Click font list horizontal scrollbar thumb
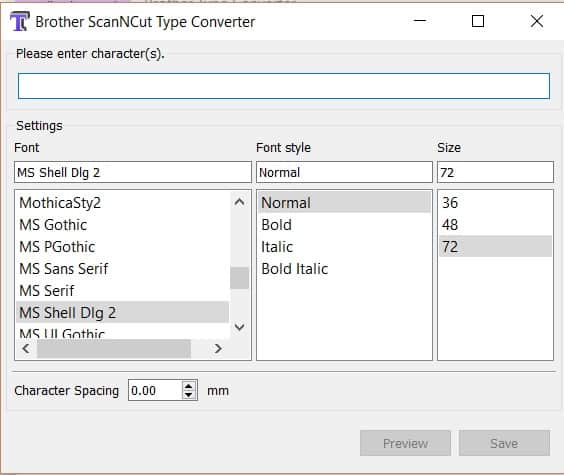 pyautogui.click(x=114, y=348)
